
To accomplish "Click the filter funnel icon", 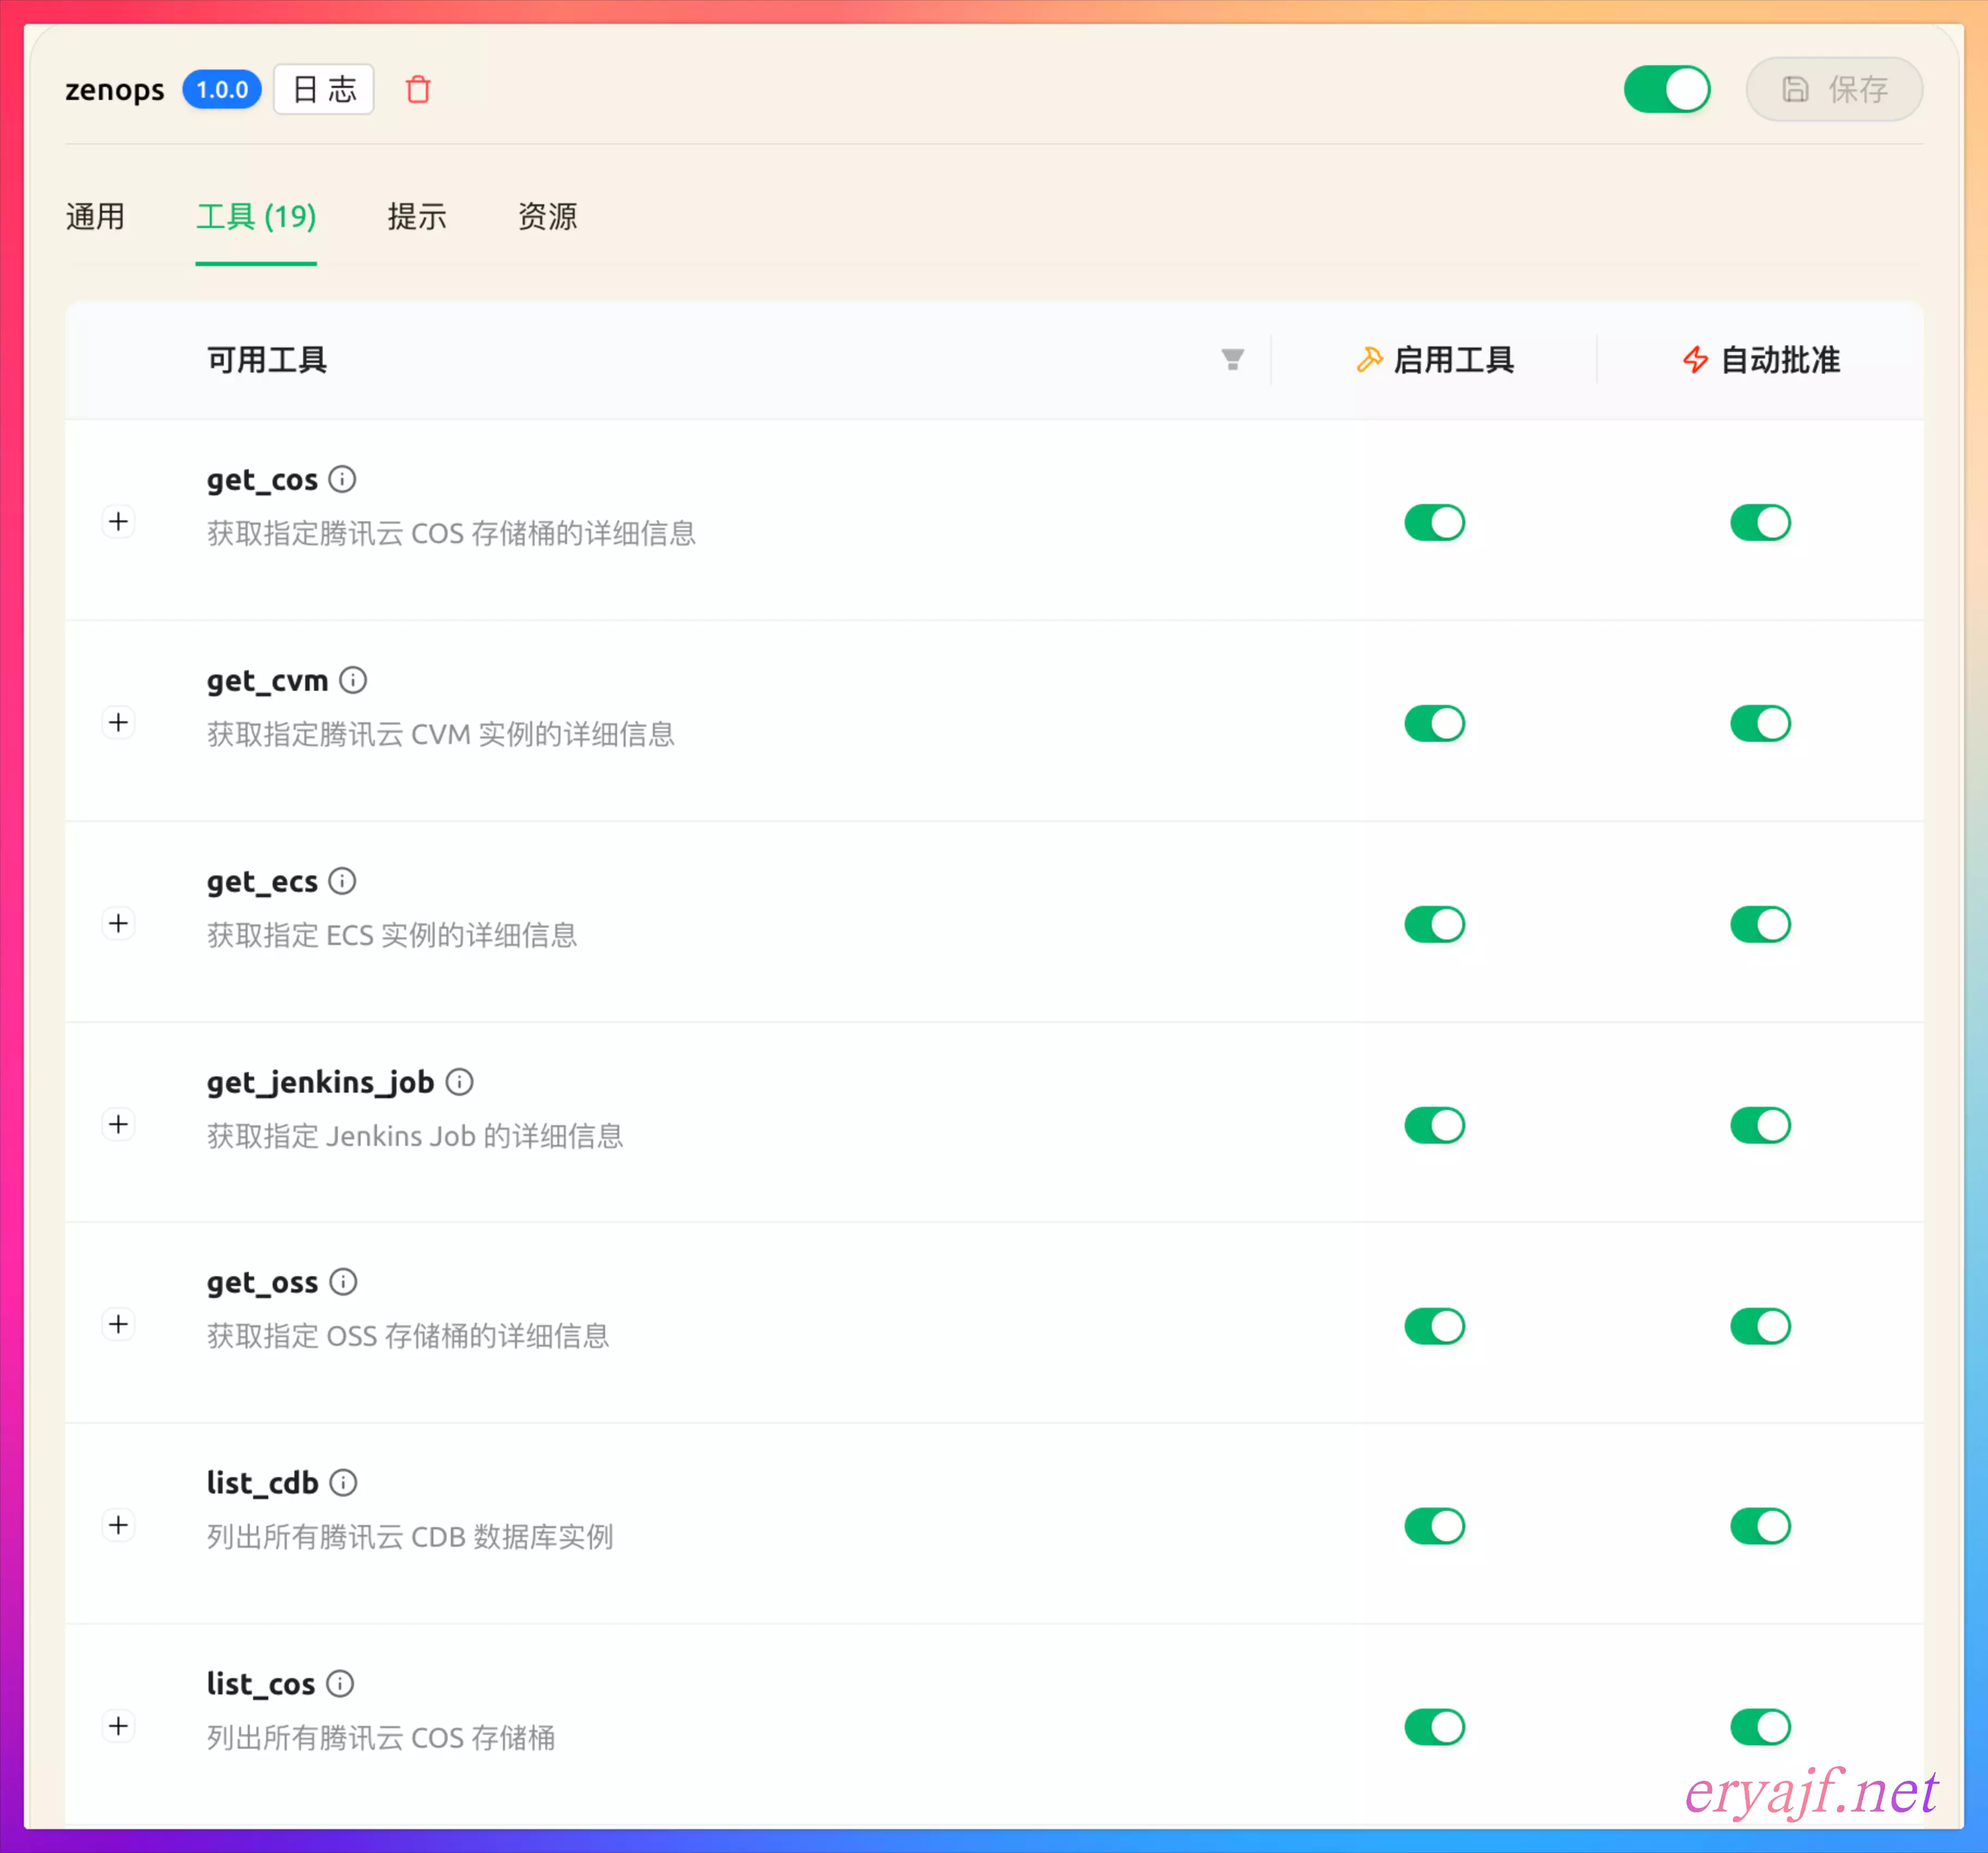I will [x=1232, y=359].
